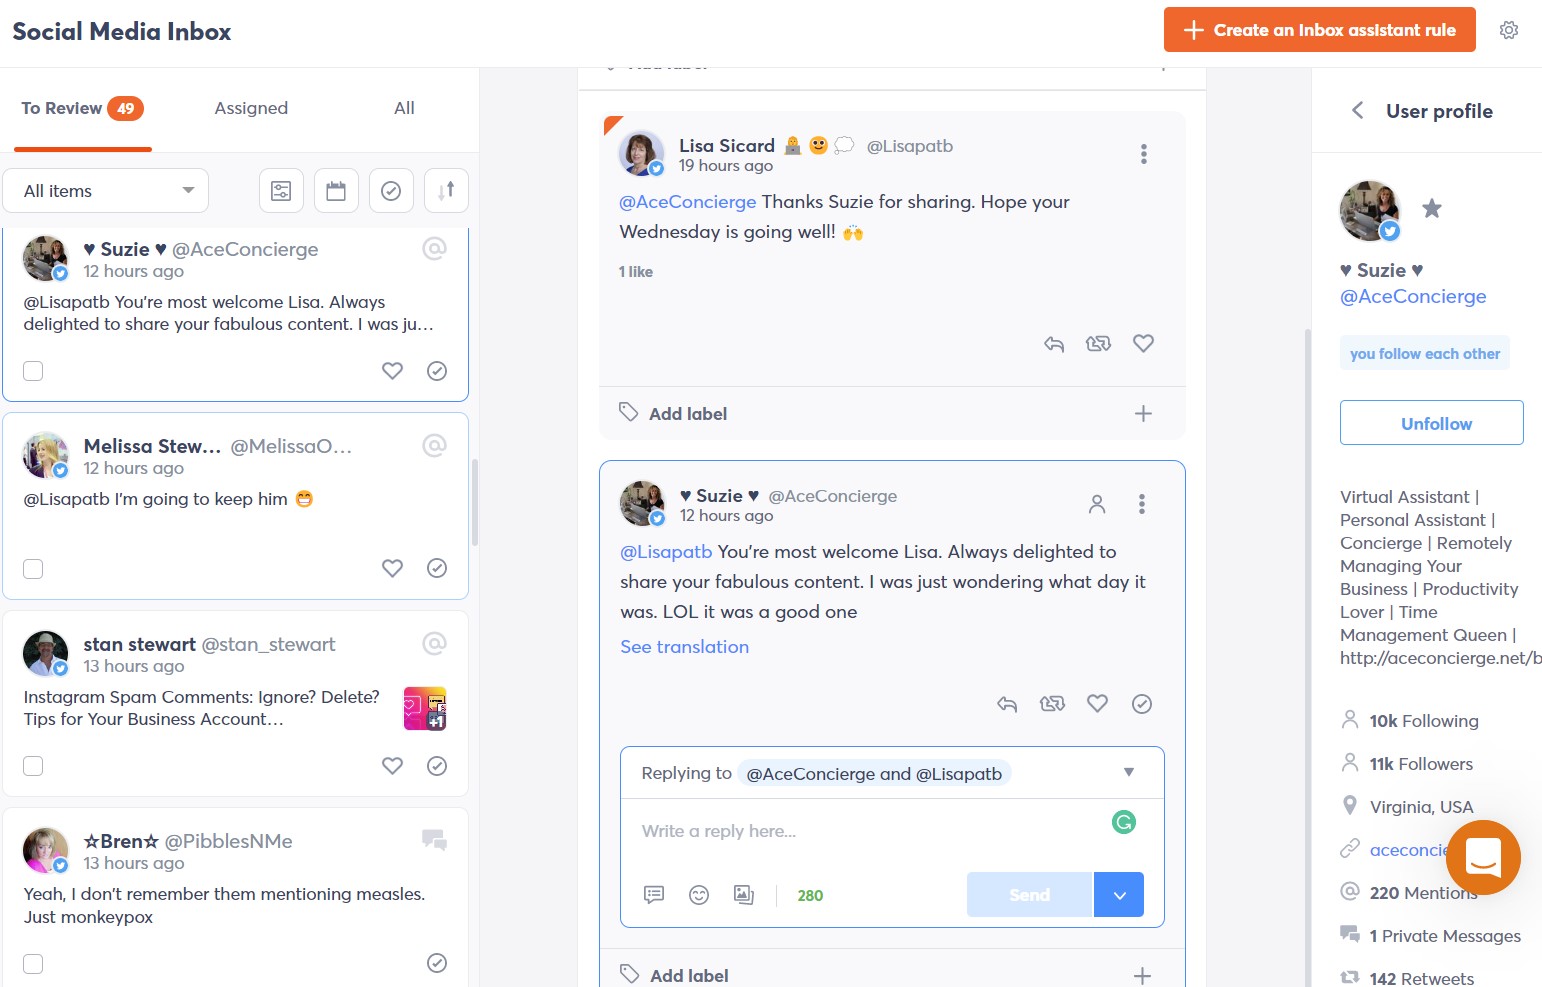Viewport: 1542px width, 987px height.
Task: Open options menu on Lisa Sicard's message
Action: (1143, 153)
